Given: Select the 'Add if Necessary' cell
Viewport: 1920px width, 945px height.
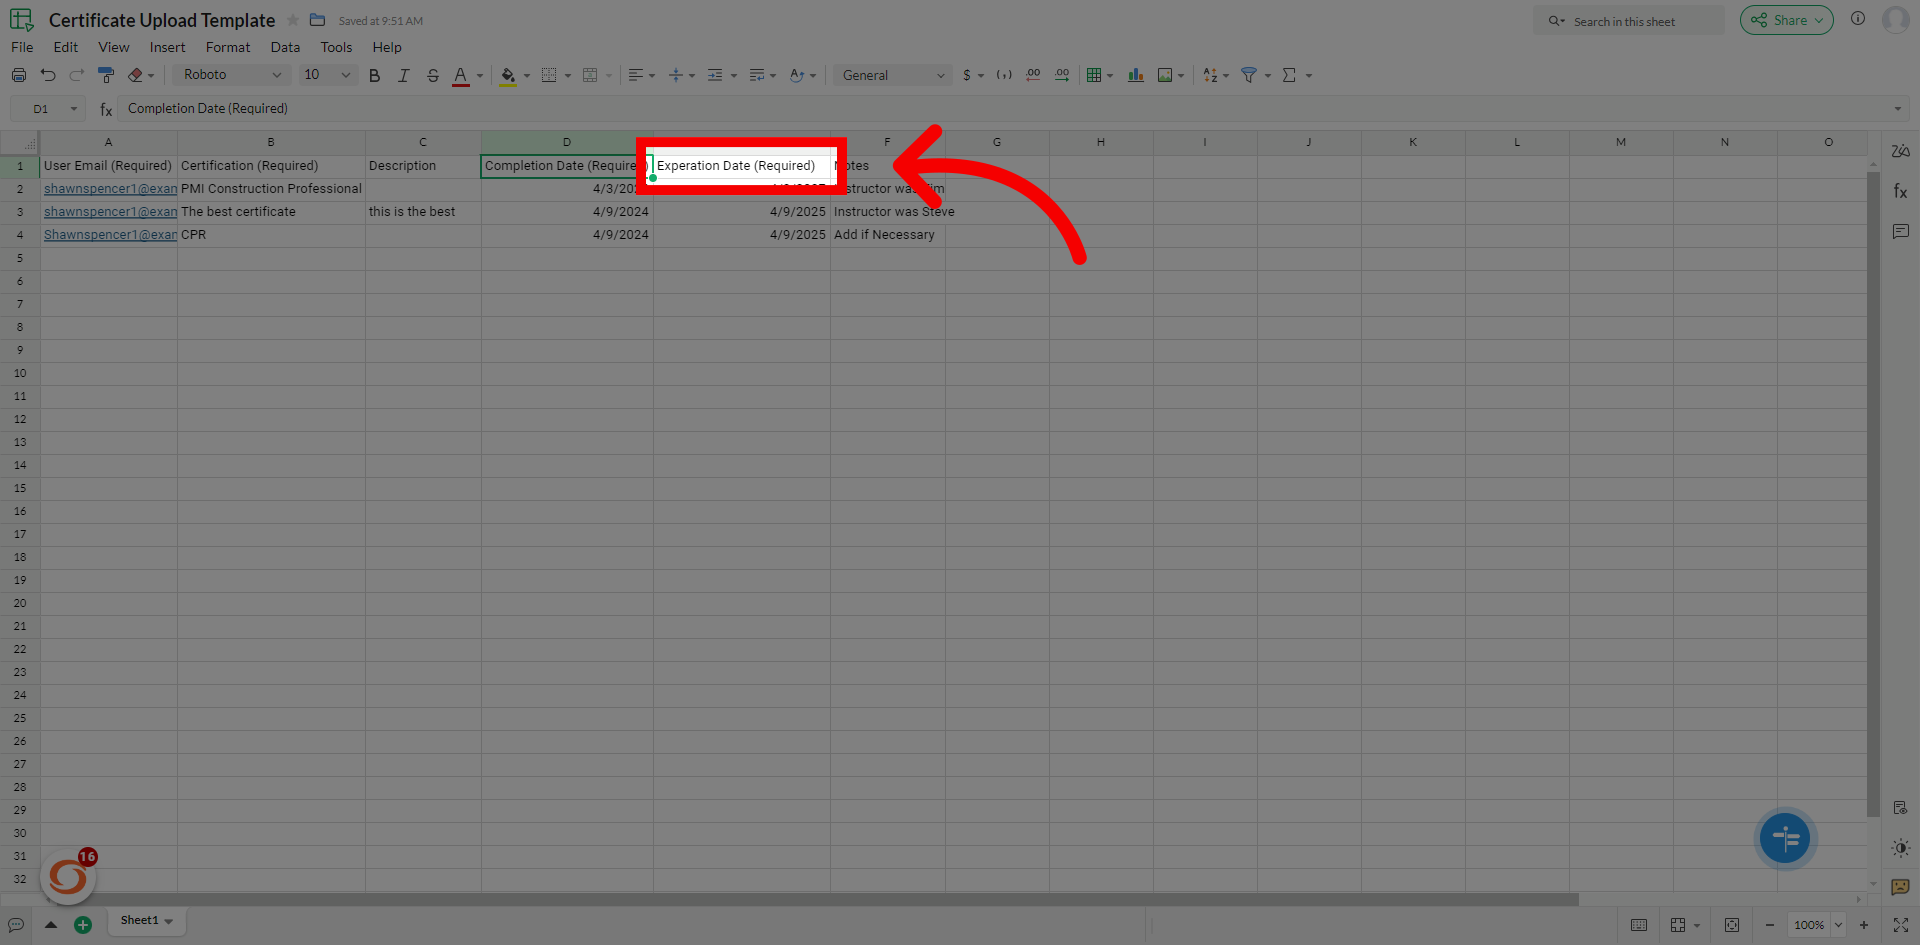Looking at the screenshot, I should tap(887, 235).
